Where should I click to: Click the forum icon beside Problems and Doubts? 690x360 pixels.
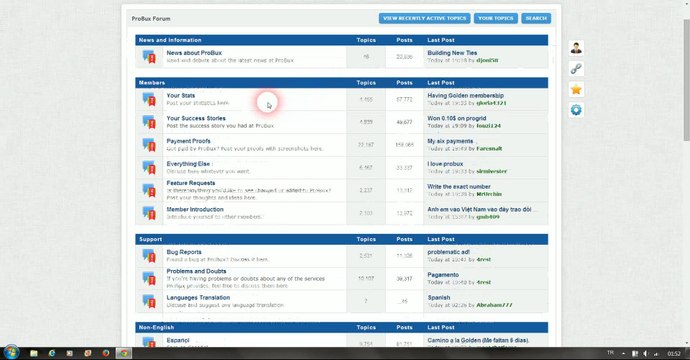pos(149,279)
